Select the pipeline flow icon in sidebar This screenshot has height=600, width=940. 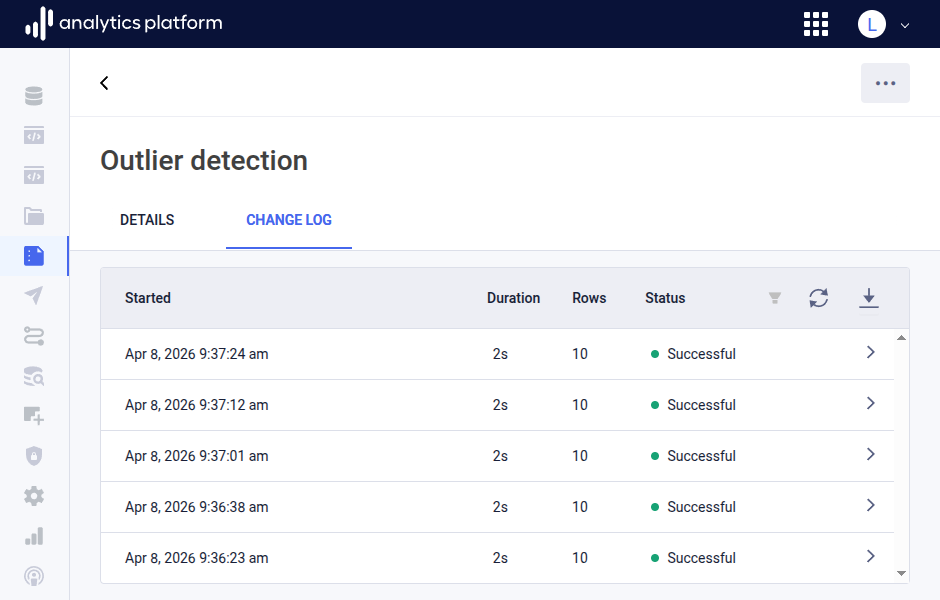point(34,336)
